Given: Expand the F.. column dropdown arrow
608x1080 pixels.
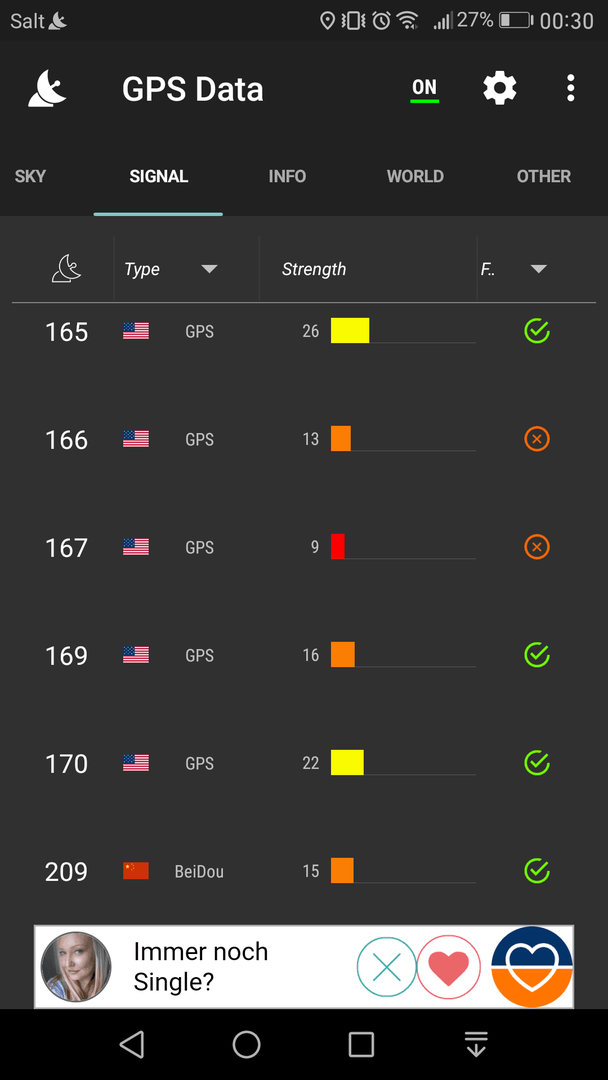Looking at the screenshot, I should (539, 269).
